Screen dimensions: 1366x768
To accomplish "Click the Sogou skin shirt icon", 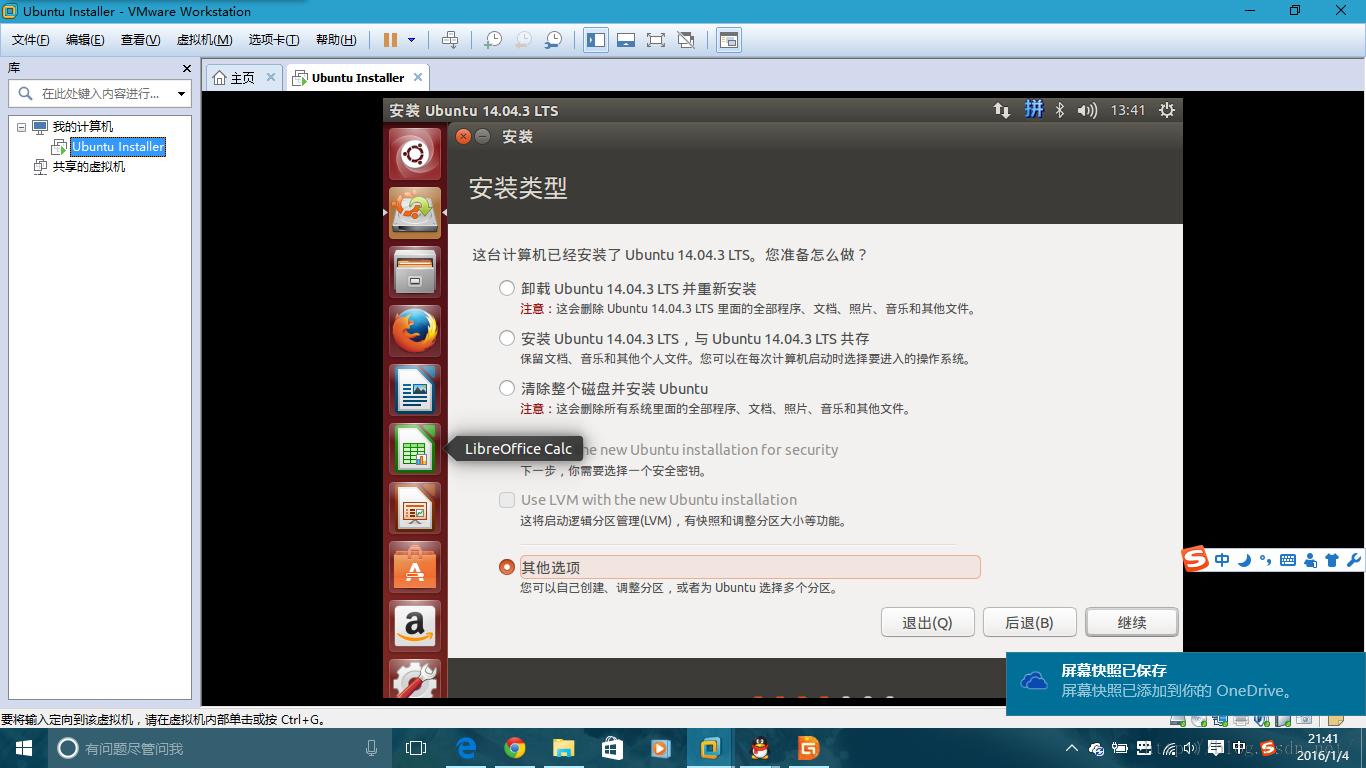I will click(1332, 560).
